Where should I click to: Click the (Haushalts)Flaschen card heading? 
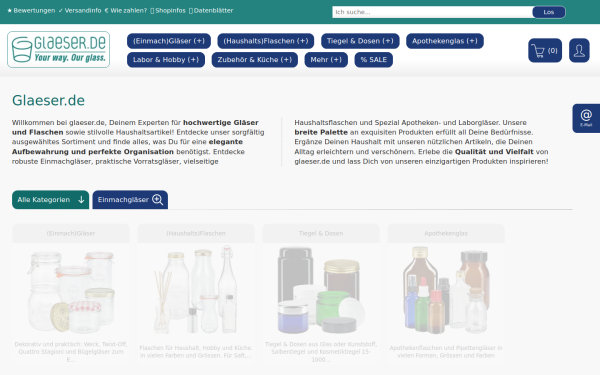click(x=196, y=233)
